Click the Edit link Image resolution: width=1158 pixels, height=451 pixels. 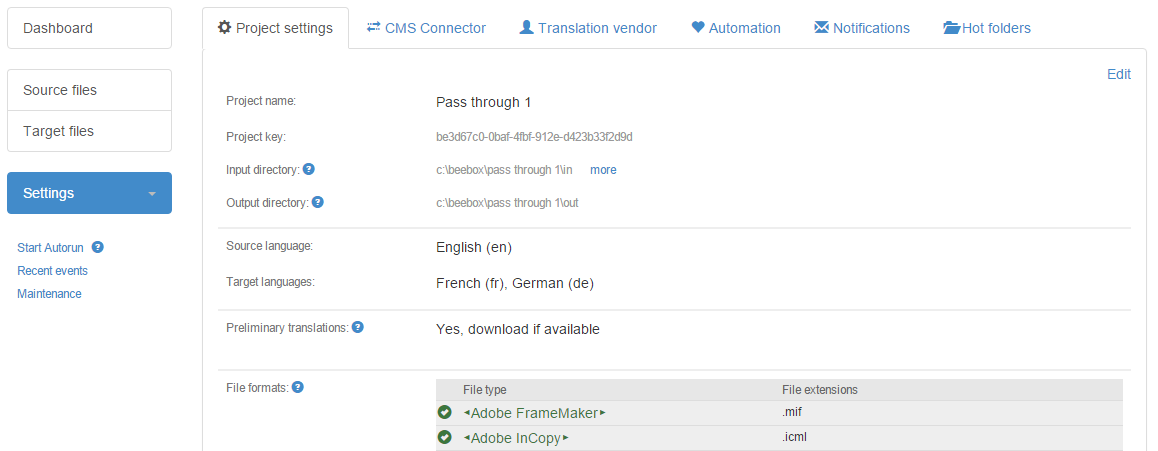[x=1118, y=74]
